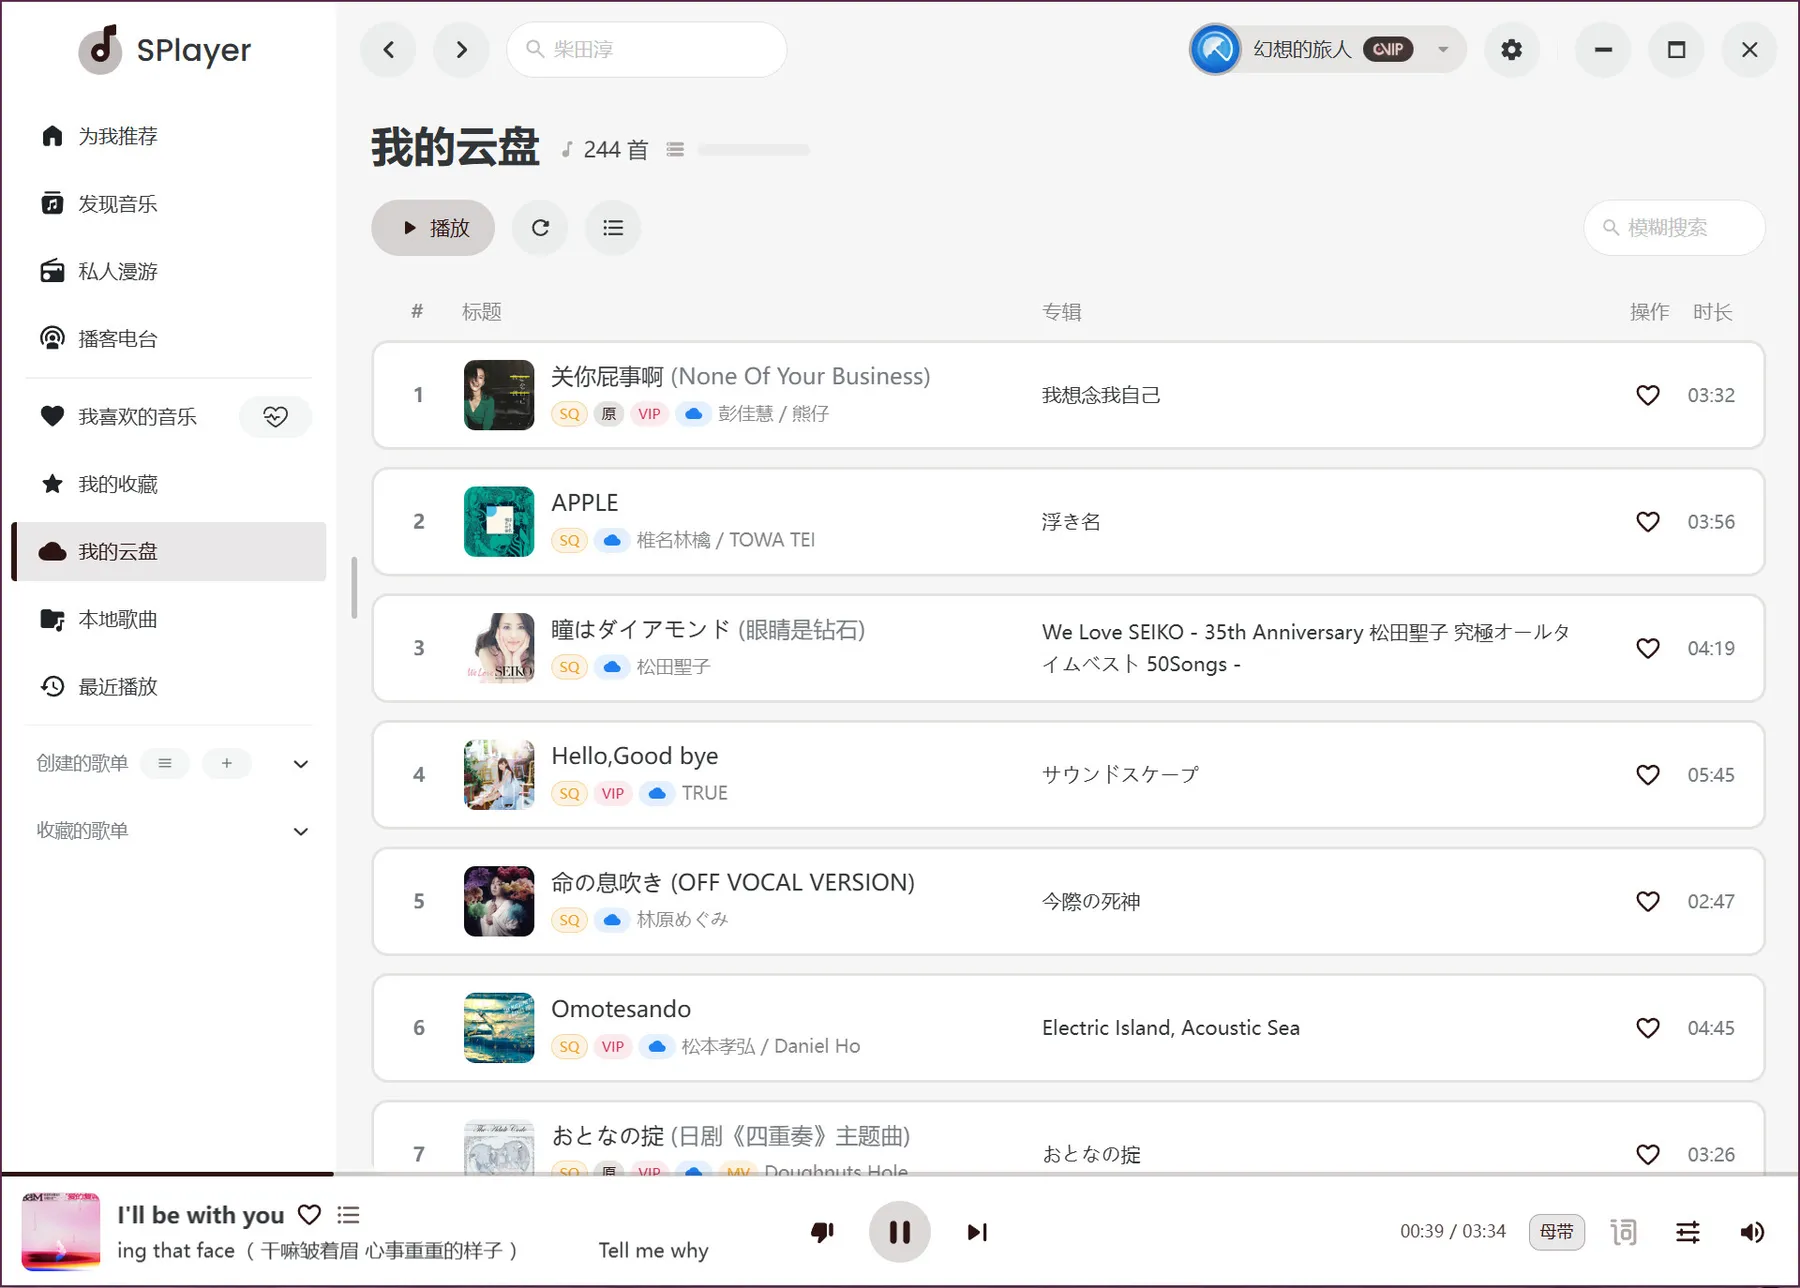Favorite the now playing song I'll be with you

click(310, 1215)
